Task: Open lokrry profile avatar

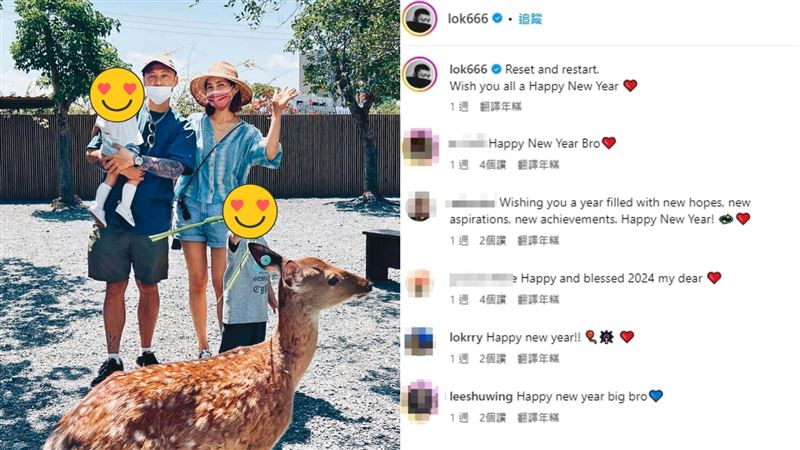Action: pos(419,341)
